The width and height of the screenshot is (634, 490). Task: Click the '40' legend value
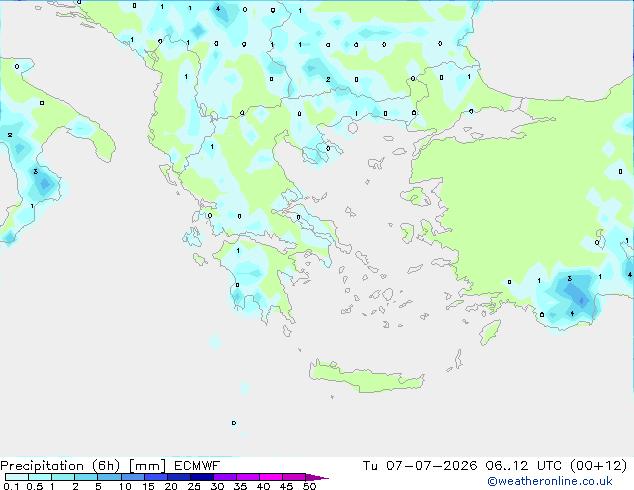(x=264, y=486)
